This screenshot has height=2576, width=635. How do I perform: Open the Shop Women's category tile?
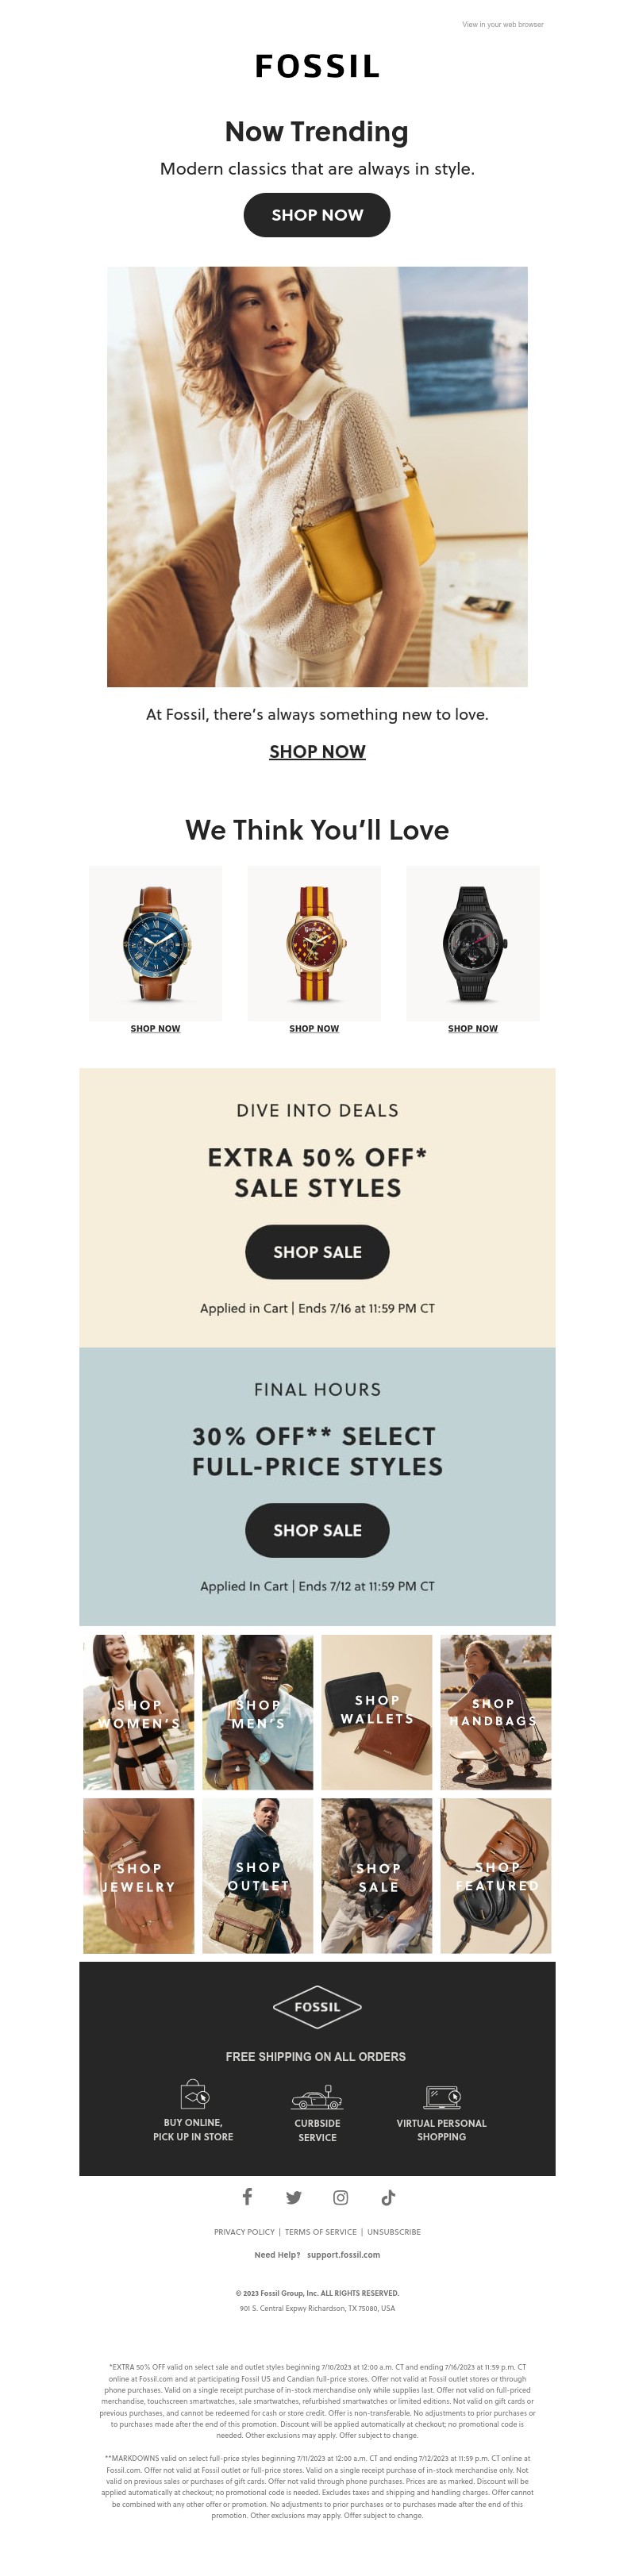click(x=139, y=1712)
